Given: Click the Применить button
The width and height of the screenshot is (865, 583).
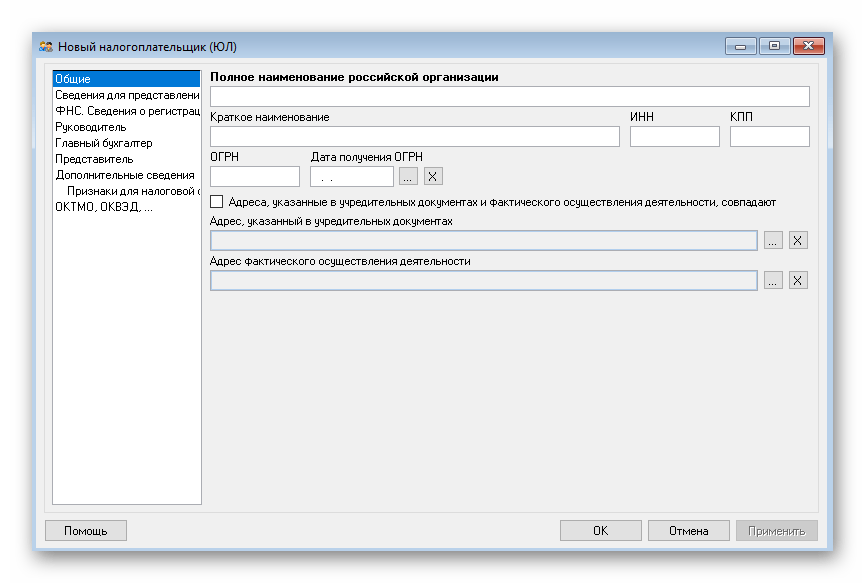Looking at the screenshot, I should 776,531.
